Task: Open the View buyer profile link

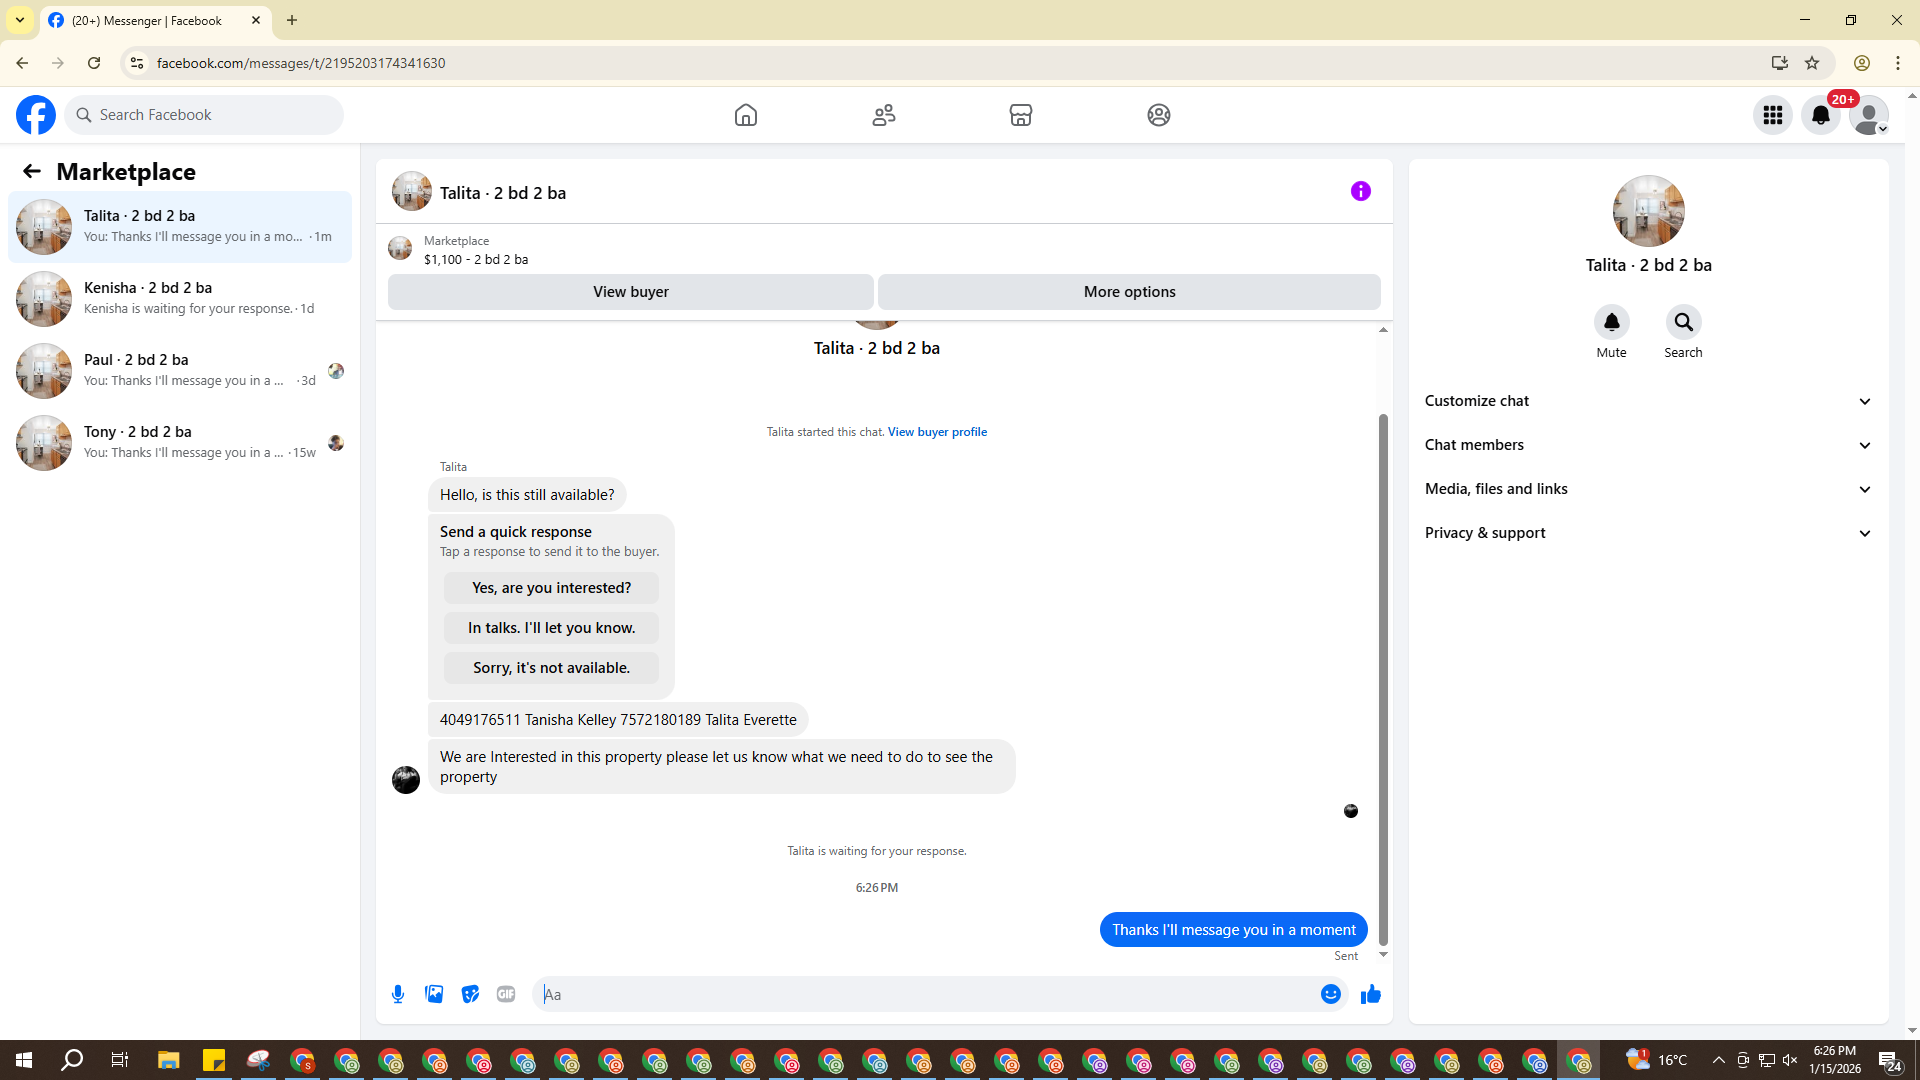Action: click(x=937, y=432)
